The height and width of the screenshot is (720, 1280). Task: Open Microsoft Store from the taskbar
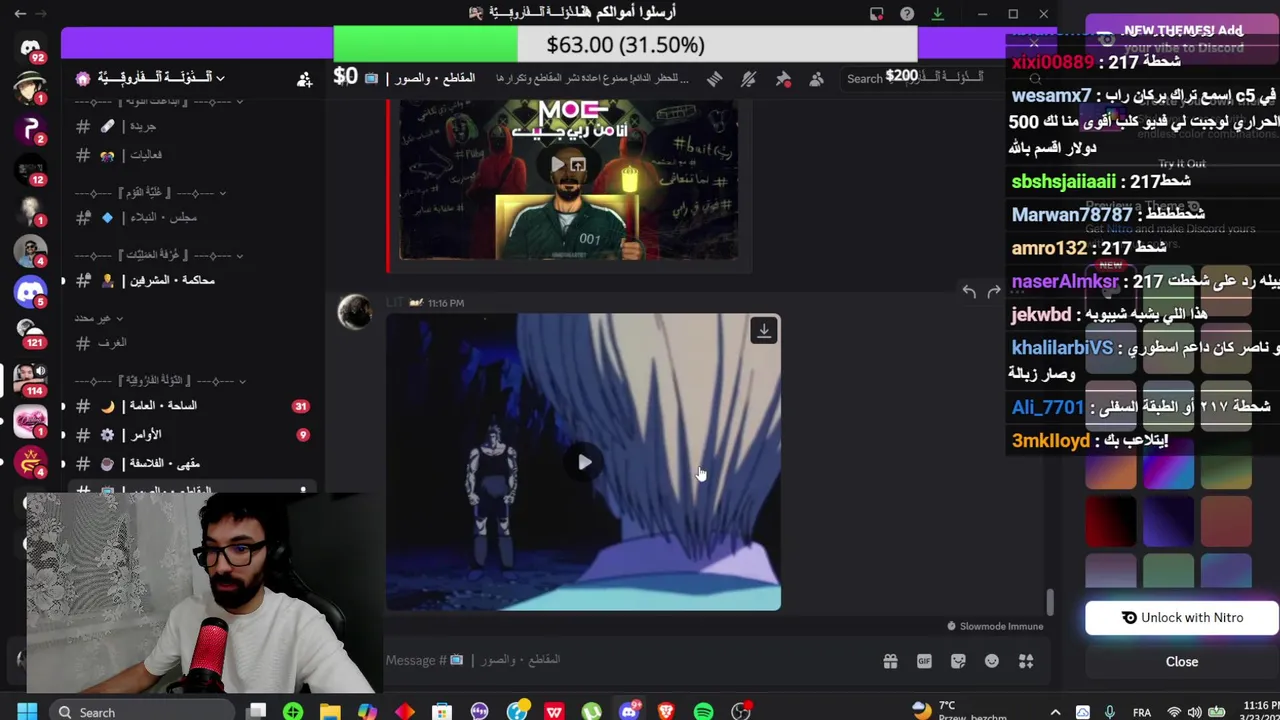(442, 712)
